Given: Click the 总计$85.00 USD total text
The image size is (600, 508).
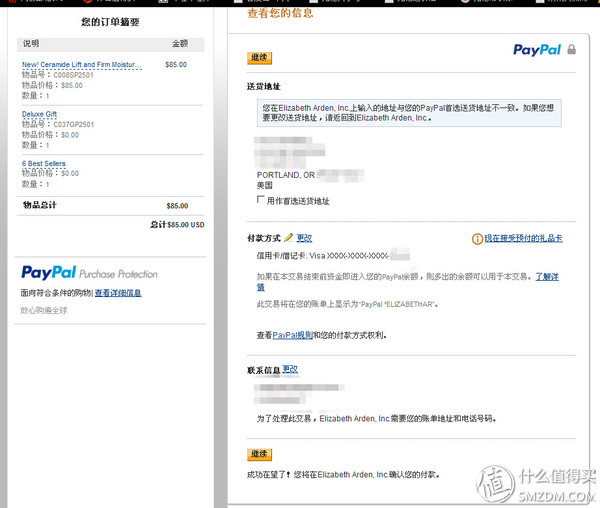Looking at the screenshot, I should (x=177, y=225).
